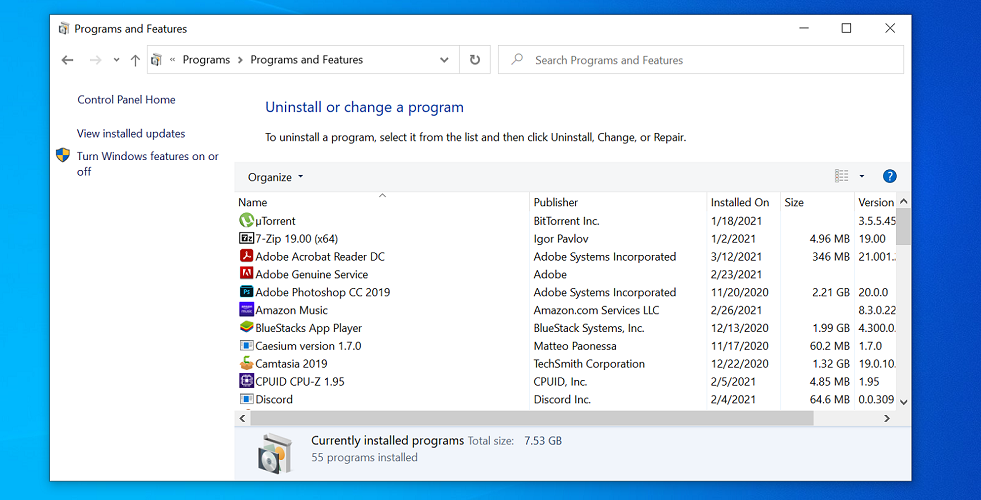Click the Caesium version 1.7.0 icon
981x500 pixels.
tap(247, 345)
